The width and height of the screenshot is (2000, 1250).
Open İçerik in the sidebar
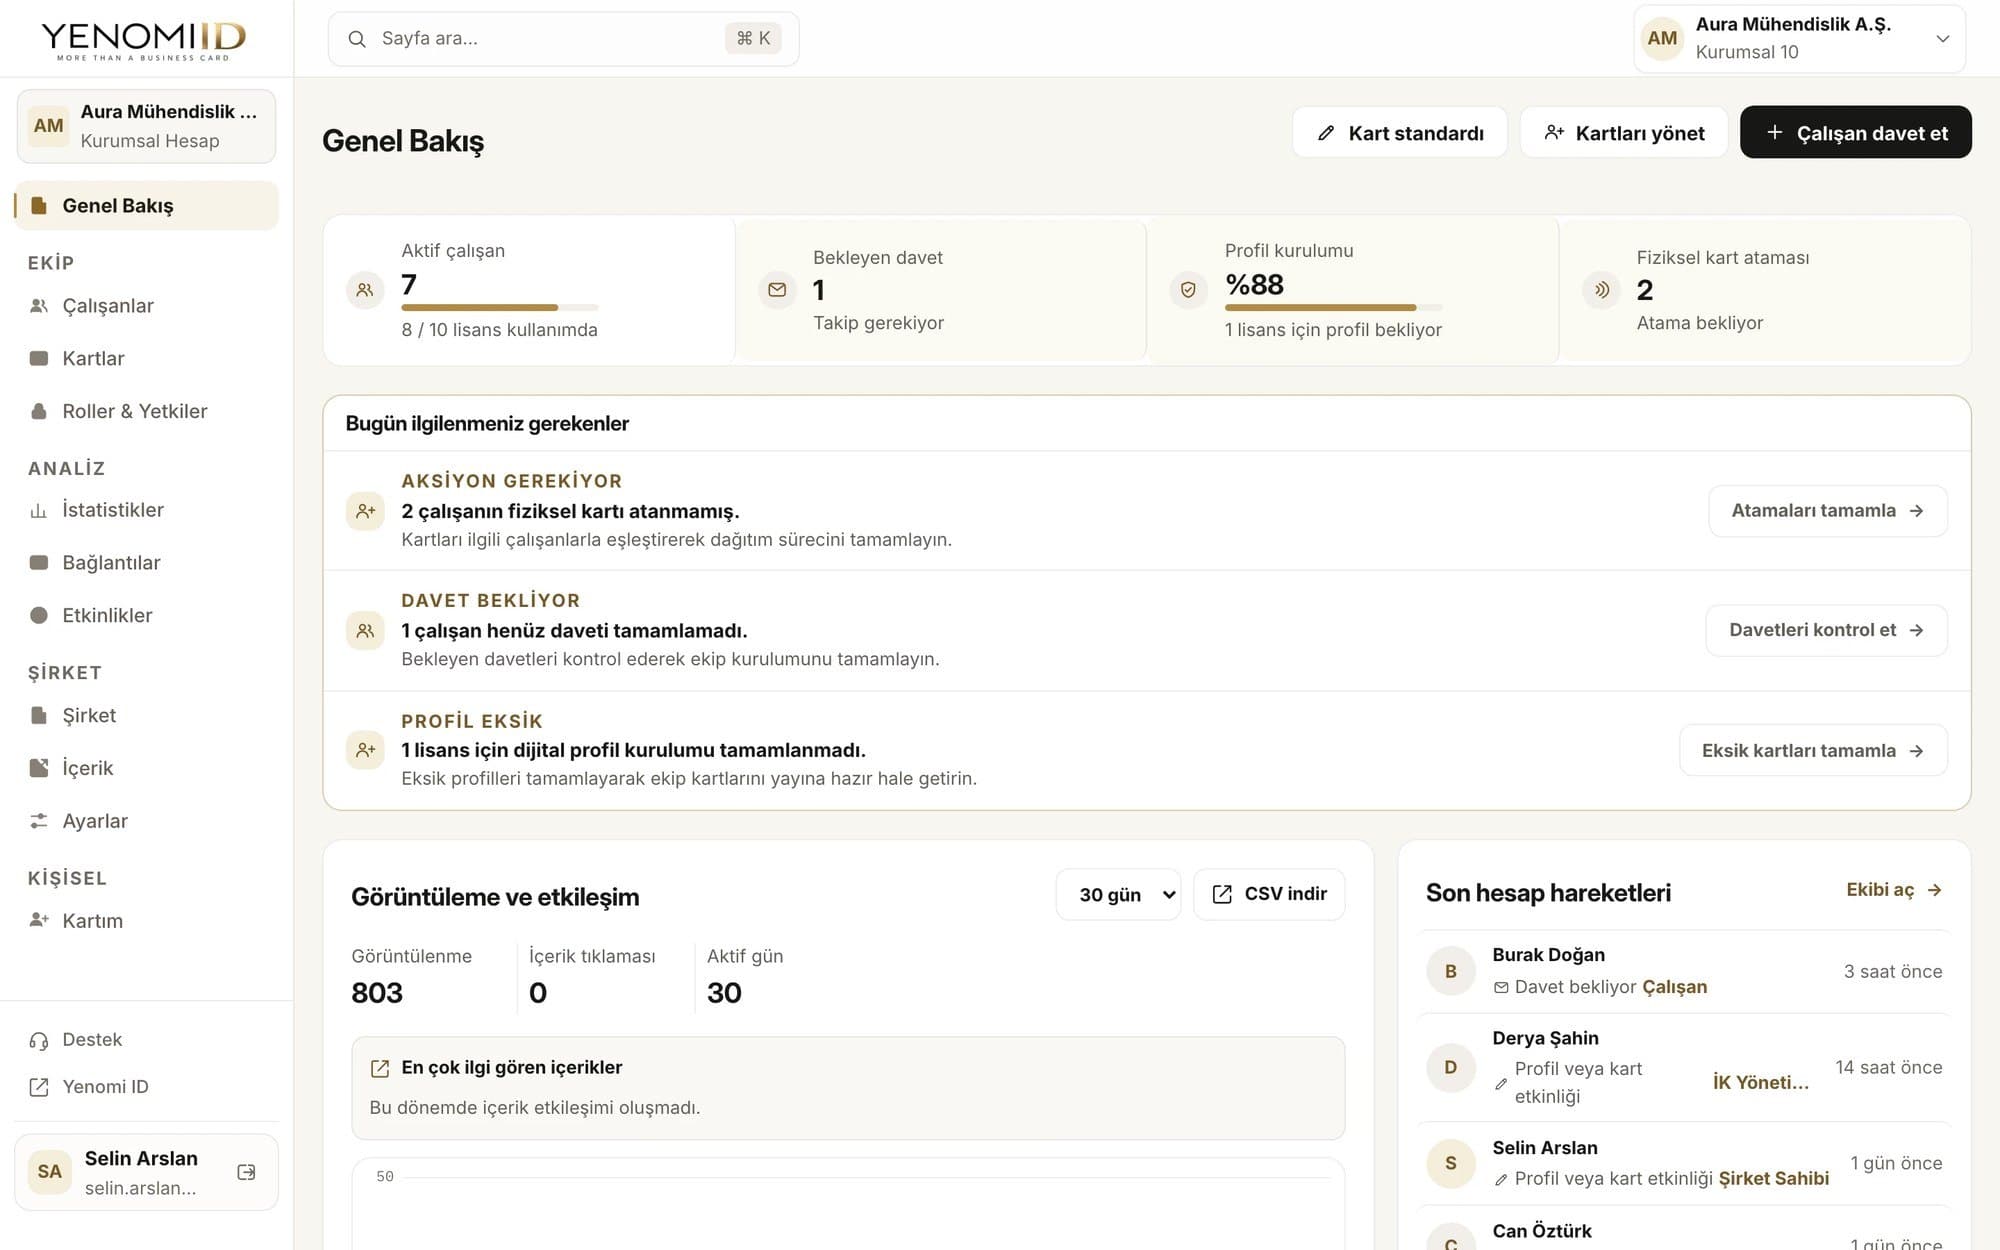(146, 768)
